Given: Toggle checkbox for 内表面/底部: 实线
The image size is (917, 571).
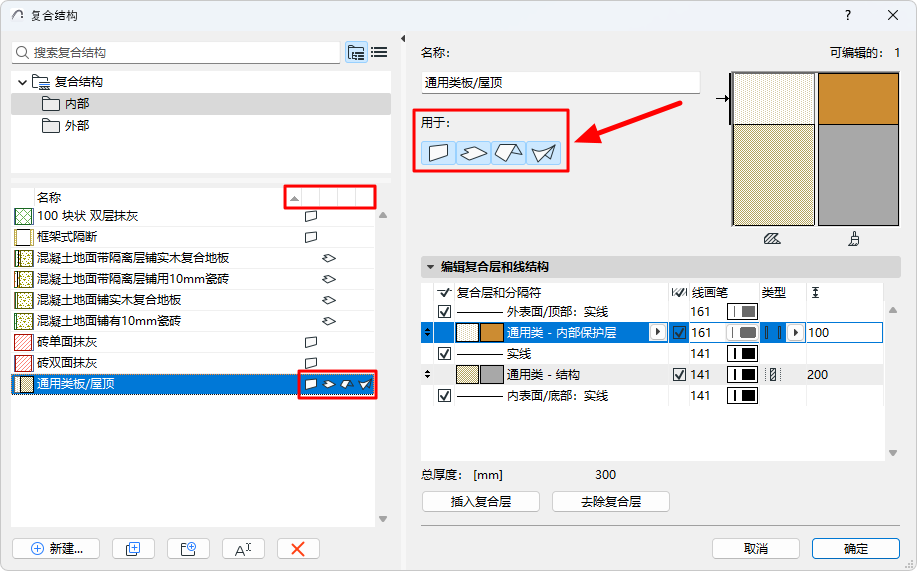Looking at the screenshot, I should pyautogui.click(x=444, y=395).
